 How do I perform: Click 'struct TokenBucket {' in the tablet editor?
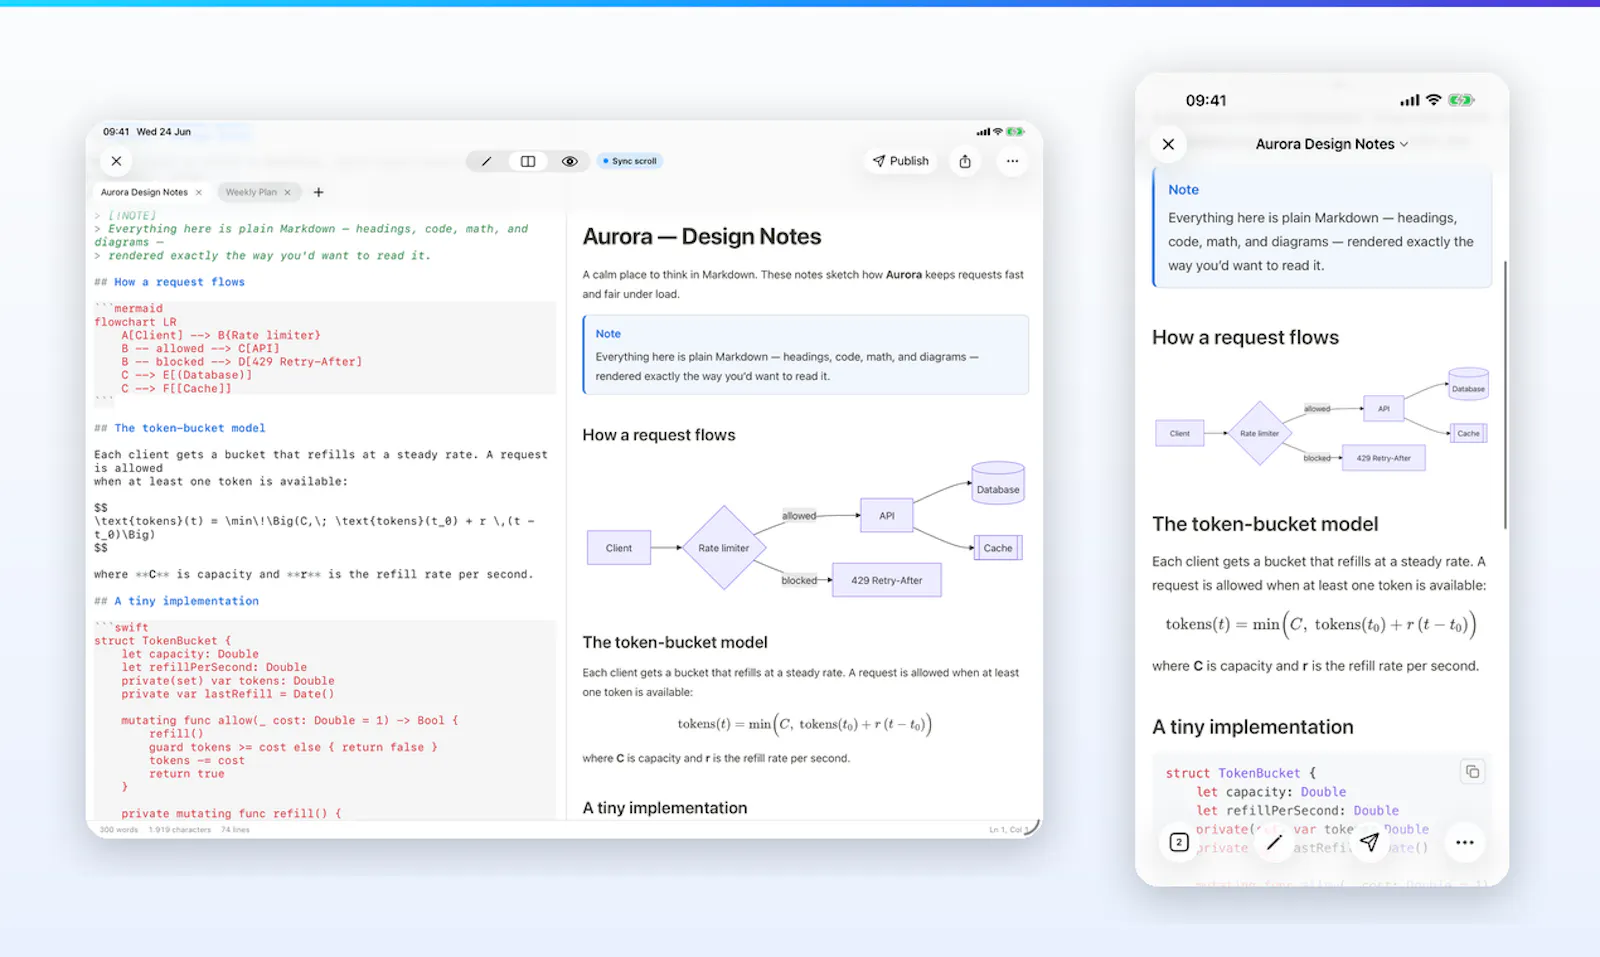162,641
